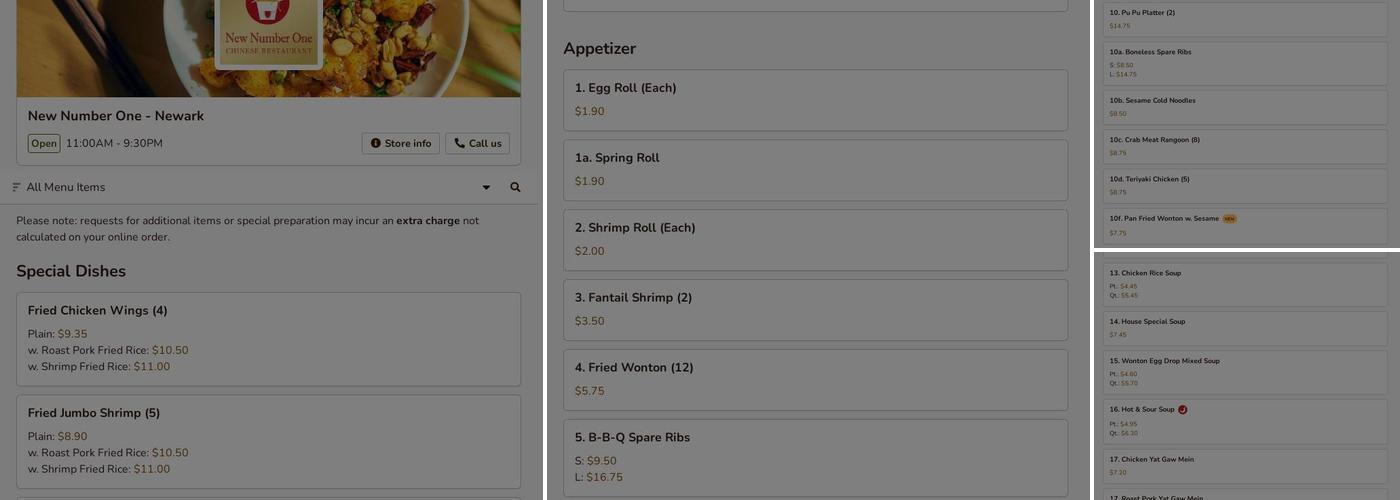
Task: Select 5. B-B-Q Spare Ribs
Action: tap(815, 458)
